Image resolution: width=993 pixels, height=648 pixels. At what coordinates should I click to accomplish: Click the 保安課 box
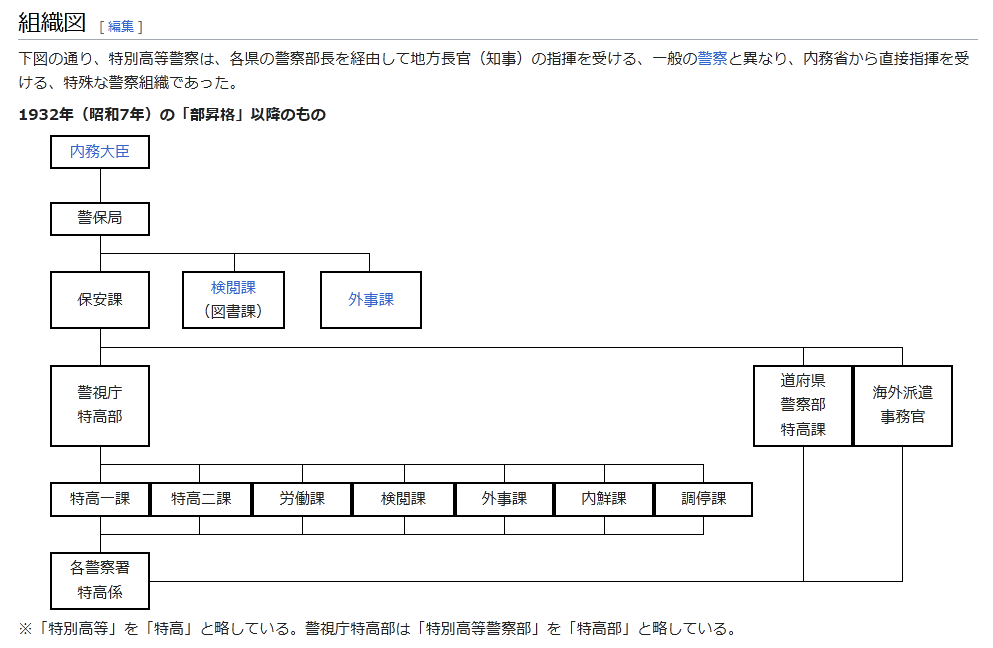coord(100,300)
